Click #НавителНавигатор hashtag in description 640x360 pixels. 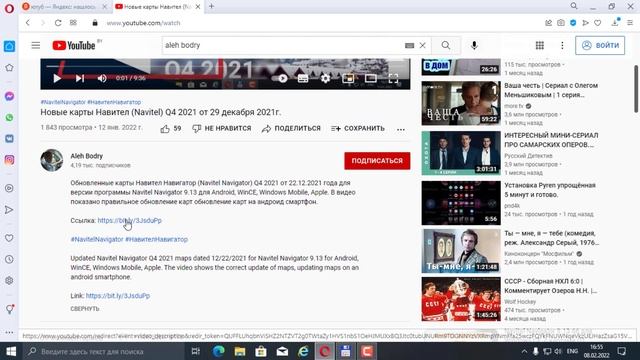tap(156, 239)
